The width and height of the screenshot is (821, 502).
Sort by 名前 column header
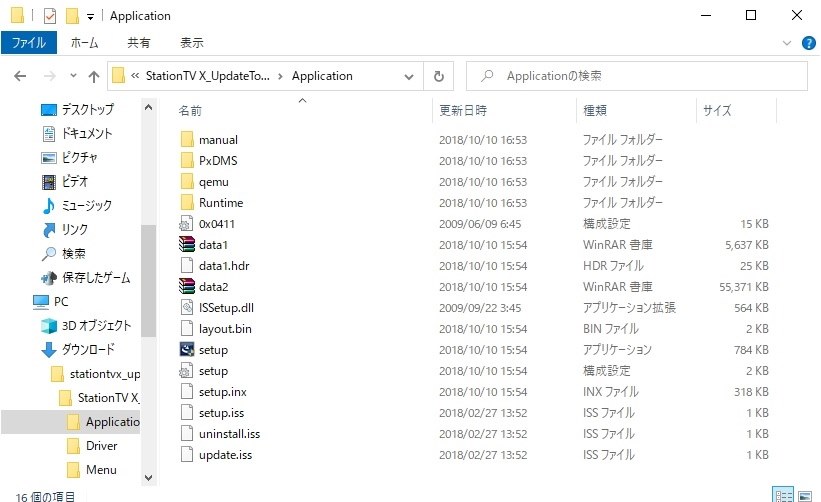190,110
